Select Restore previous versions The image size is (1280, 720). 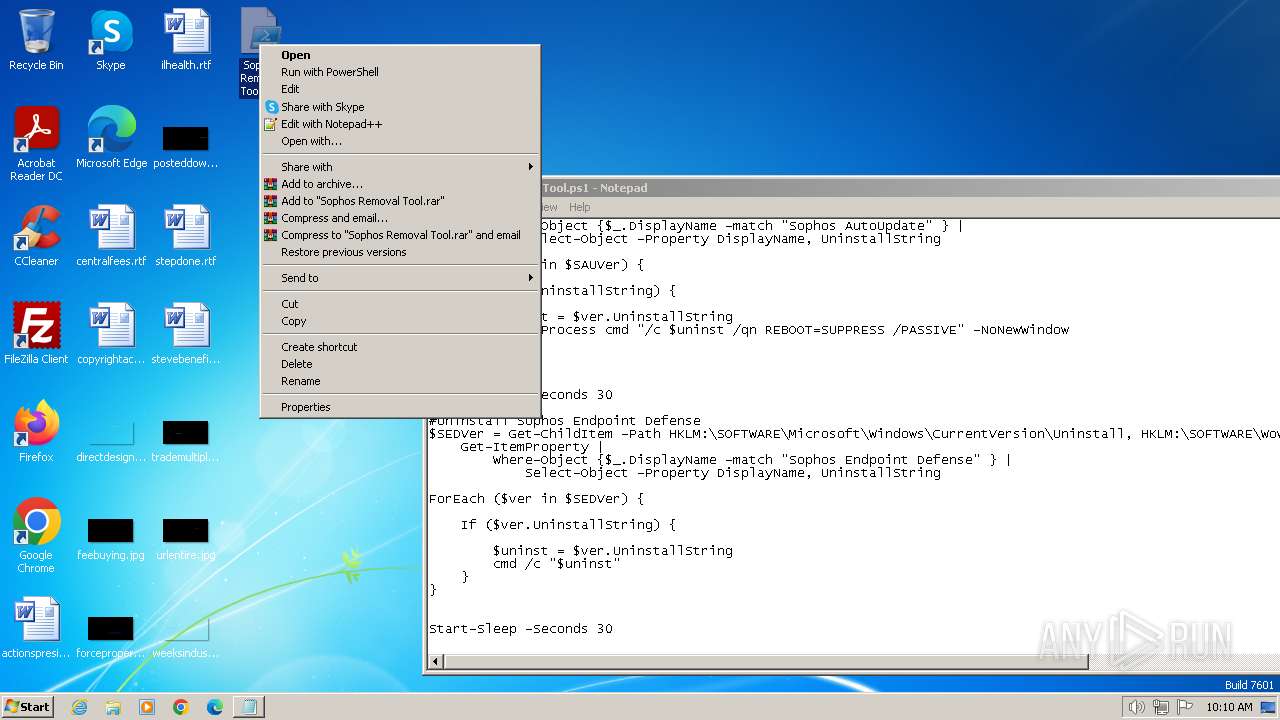point(400,252)
